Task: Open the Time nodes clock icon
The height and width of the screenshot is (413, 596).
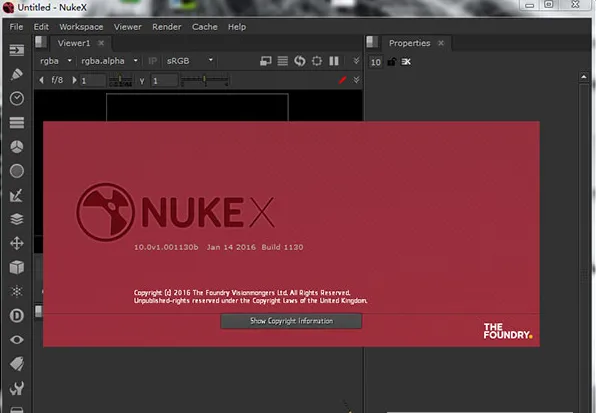Action: coord(17,98)
